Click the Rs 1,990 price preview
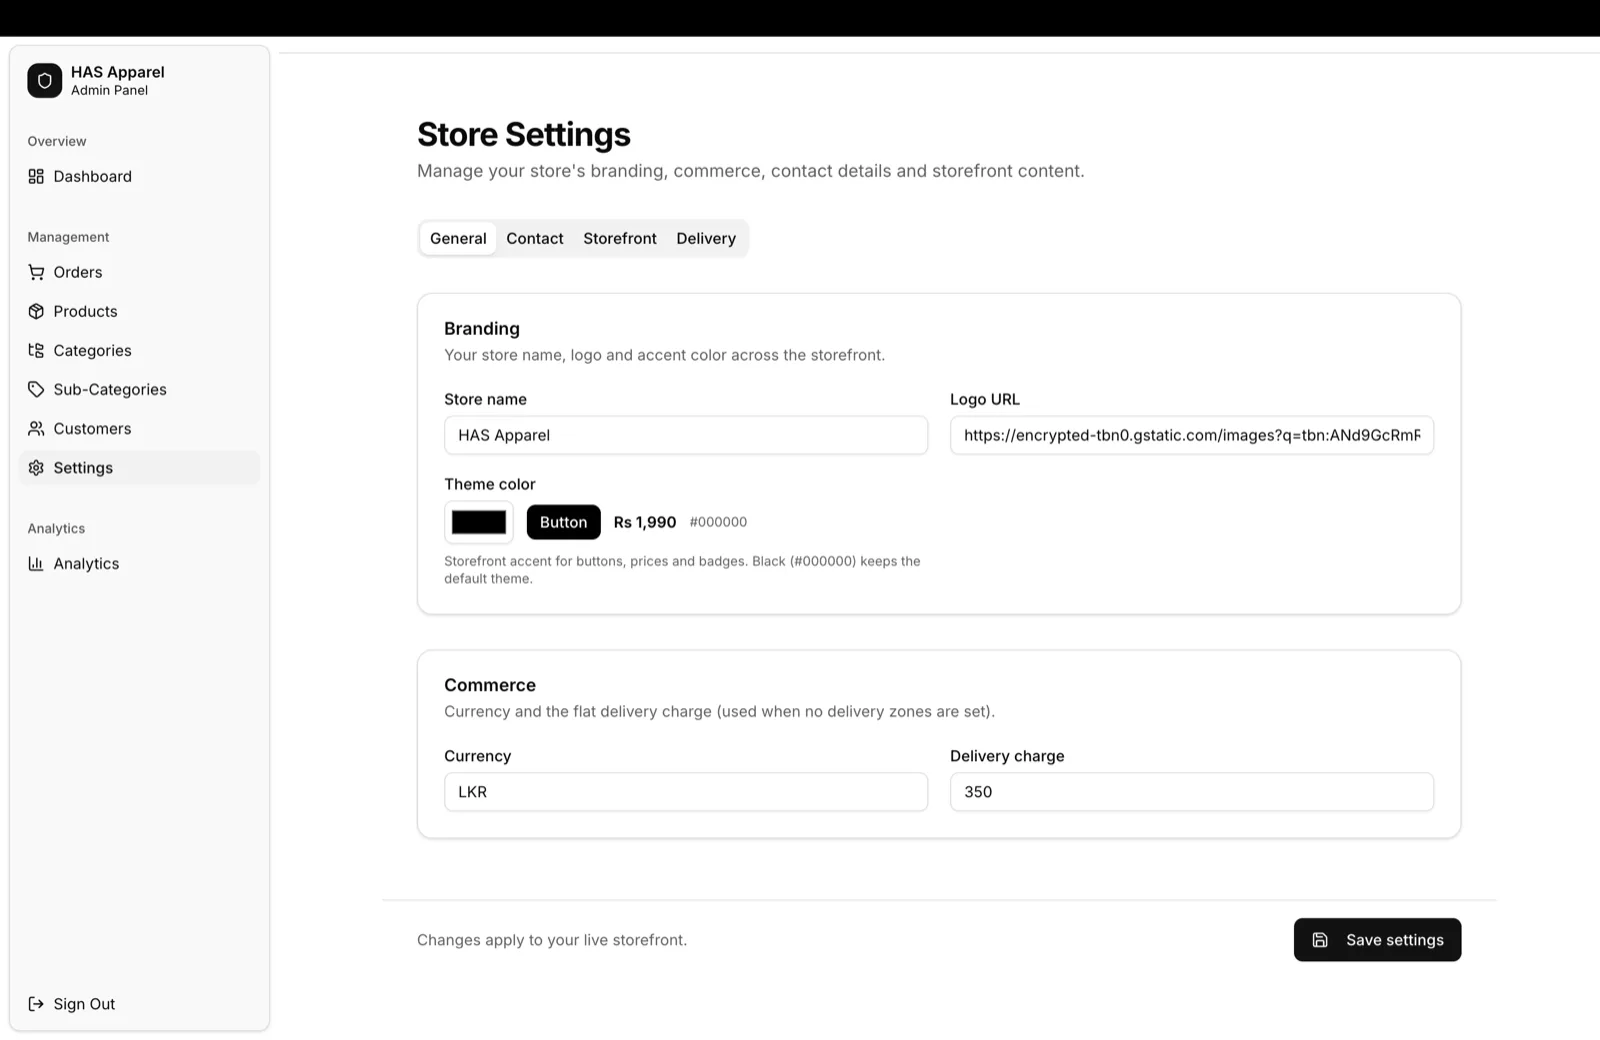Image resolution: width=1600 pixels, height=1040 pixels. coord(645,522)
